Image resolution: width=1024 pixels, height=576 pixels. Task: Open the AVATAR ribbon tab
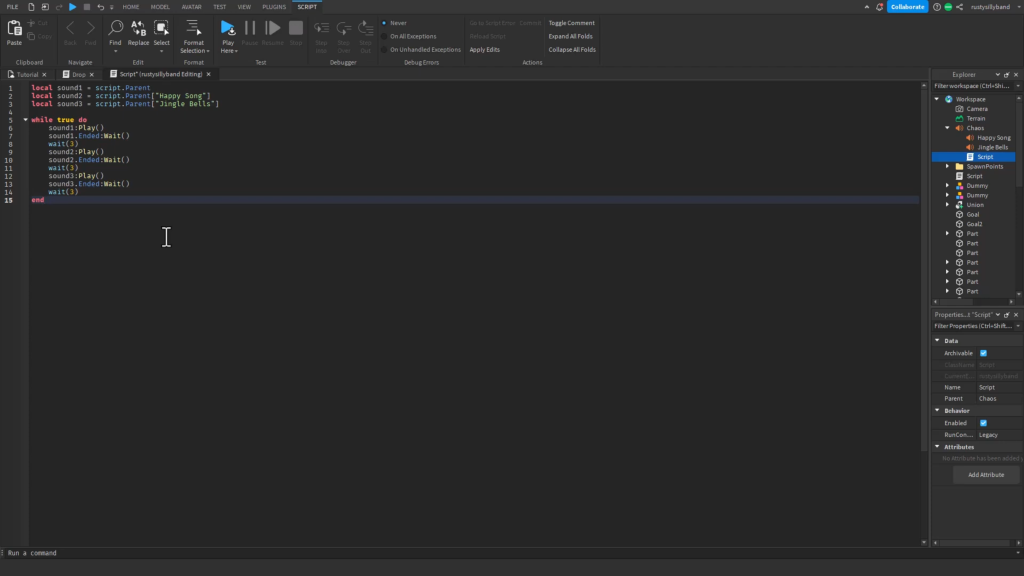tap(191, 7)
